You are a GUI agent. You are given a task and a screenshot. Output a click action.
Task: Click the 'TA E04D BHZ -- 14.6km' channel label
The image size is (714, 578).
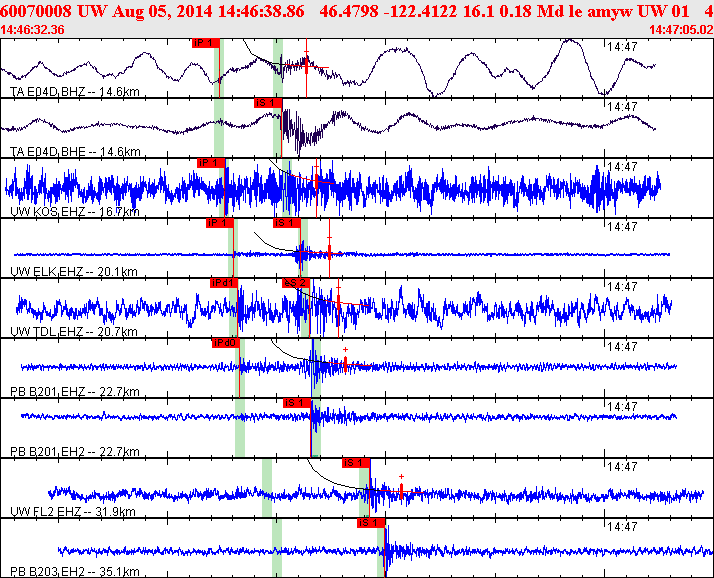[x=75, y=92]
